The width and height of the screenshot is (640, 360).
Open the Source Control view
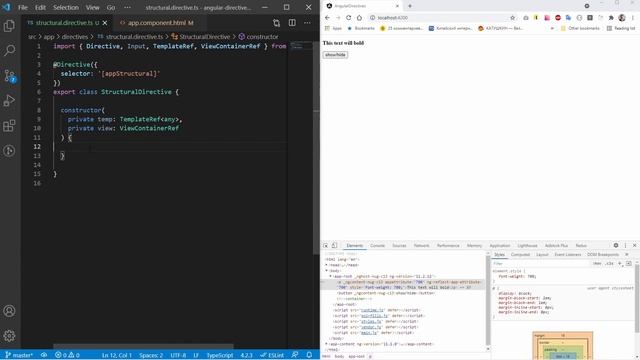click(9, 76)
